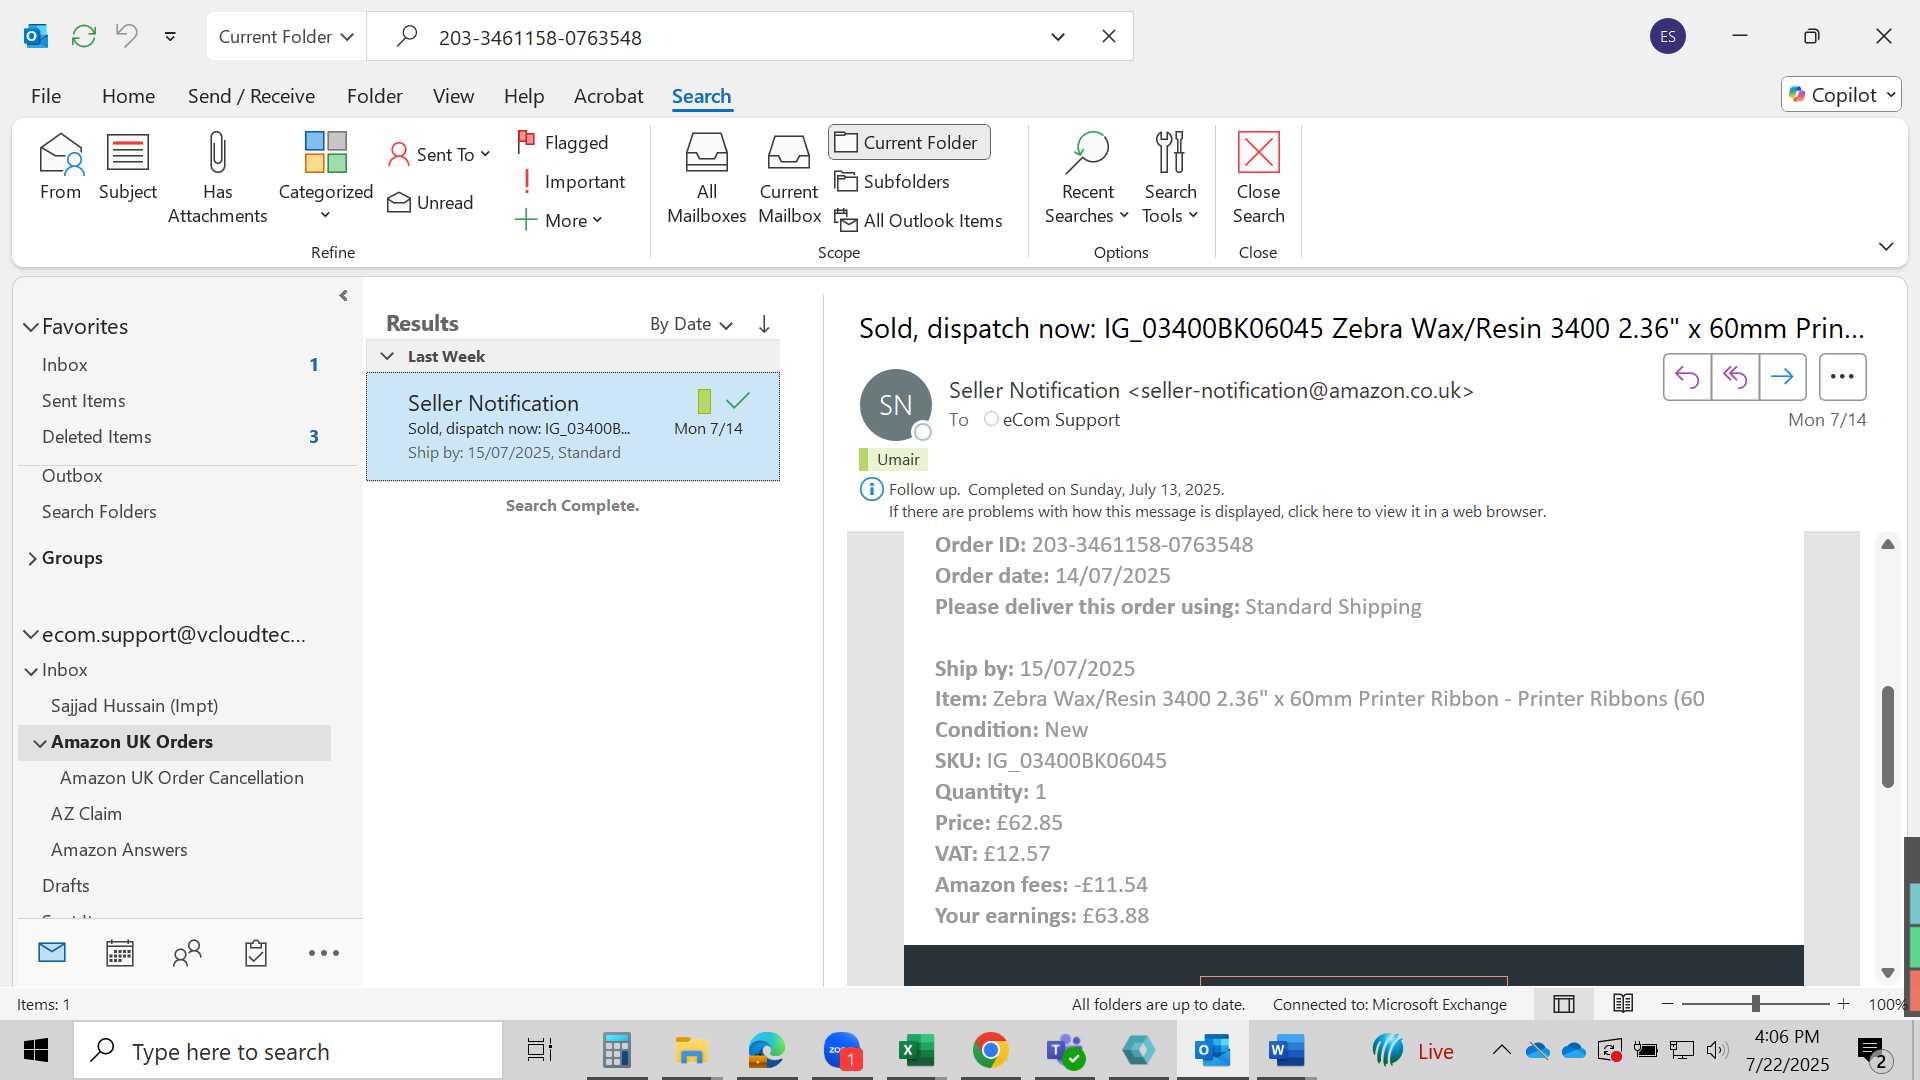Viewport: 1920px width, 1080px height.
Task: Switch to Normal view in status bar
Action: pos(1564,1004)
